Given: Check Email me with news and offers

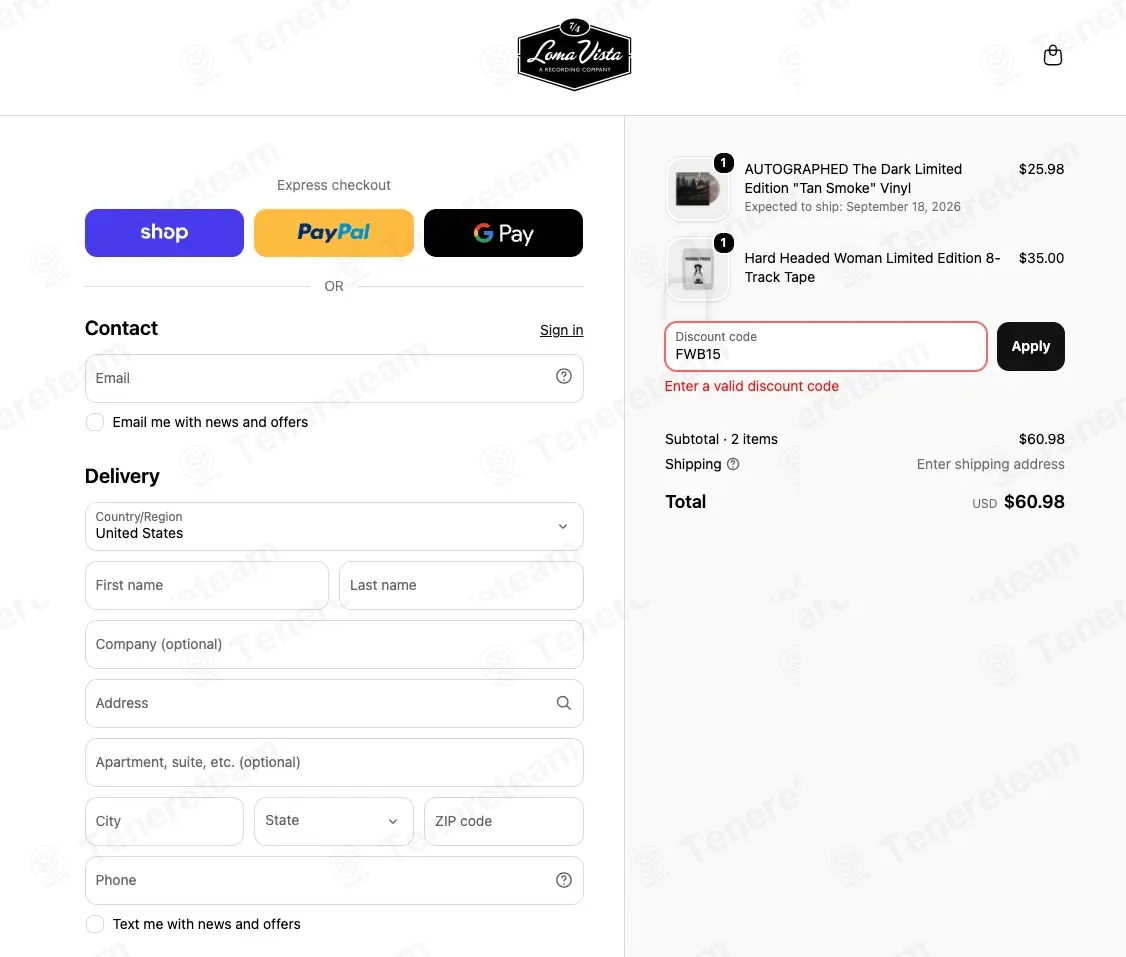Looking at the screenshot, I should pos(95,422).
